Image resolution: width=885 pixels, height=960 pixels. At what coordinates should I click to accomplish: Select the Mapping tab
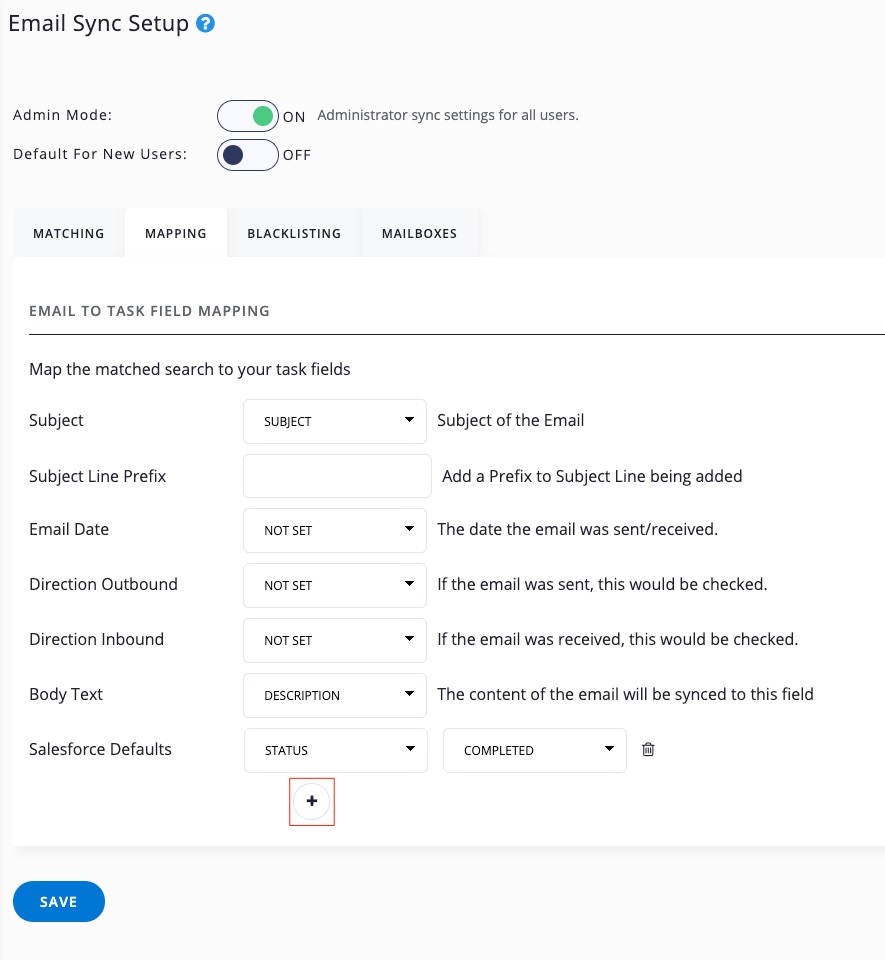coord(176,233)
